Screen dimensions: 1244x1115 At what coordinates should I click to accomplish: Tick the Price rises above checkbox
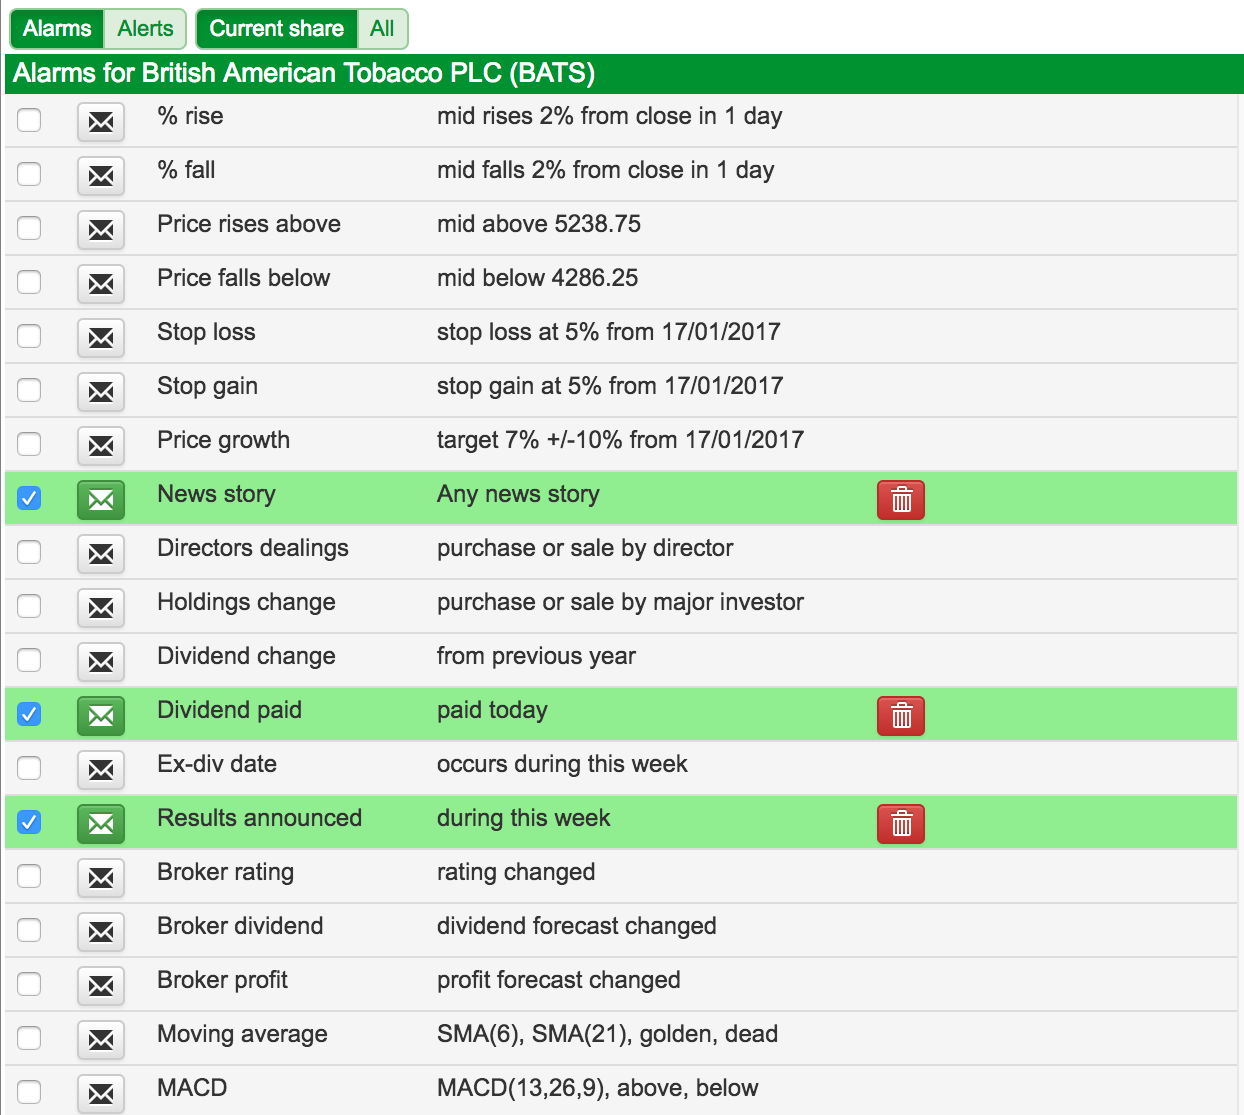coord(29,228)
